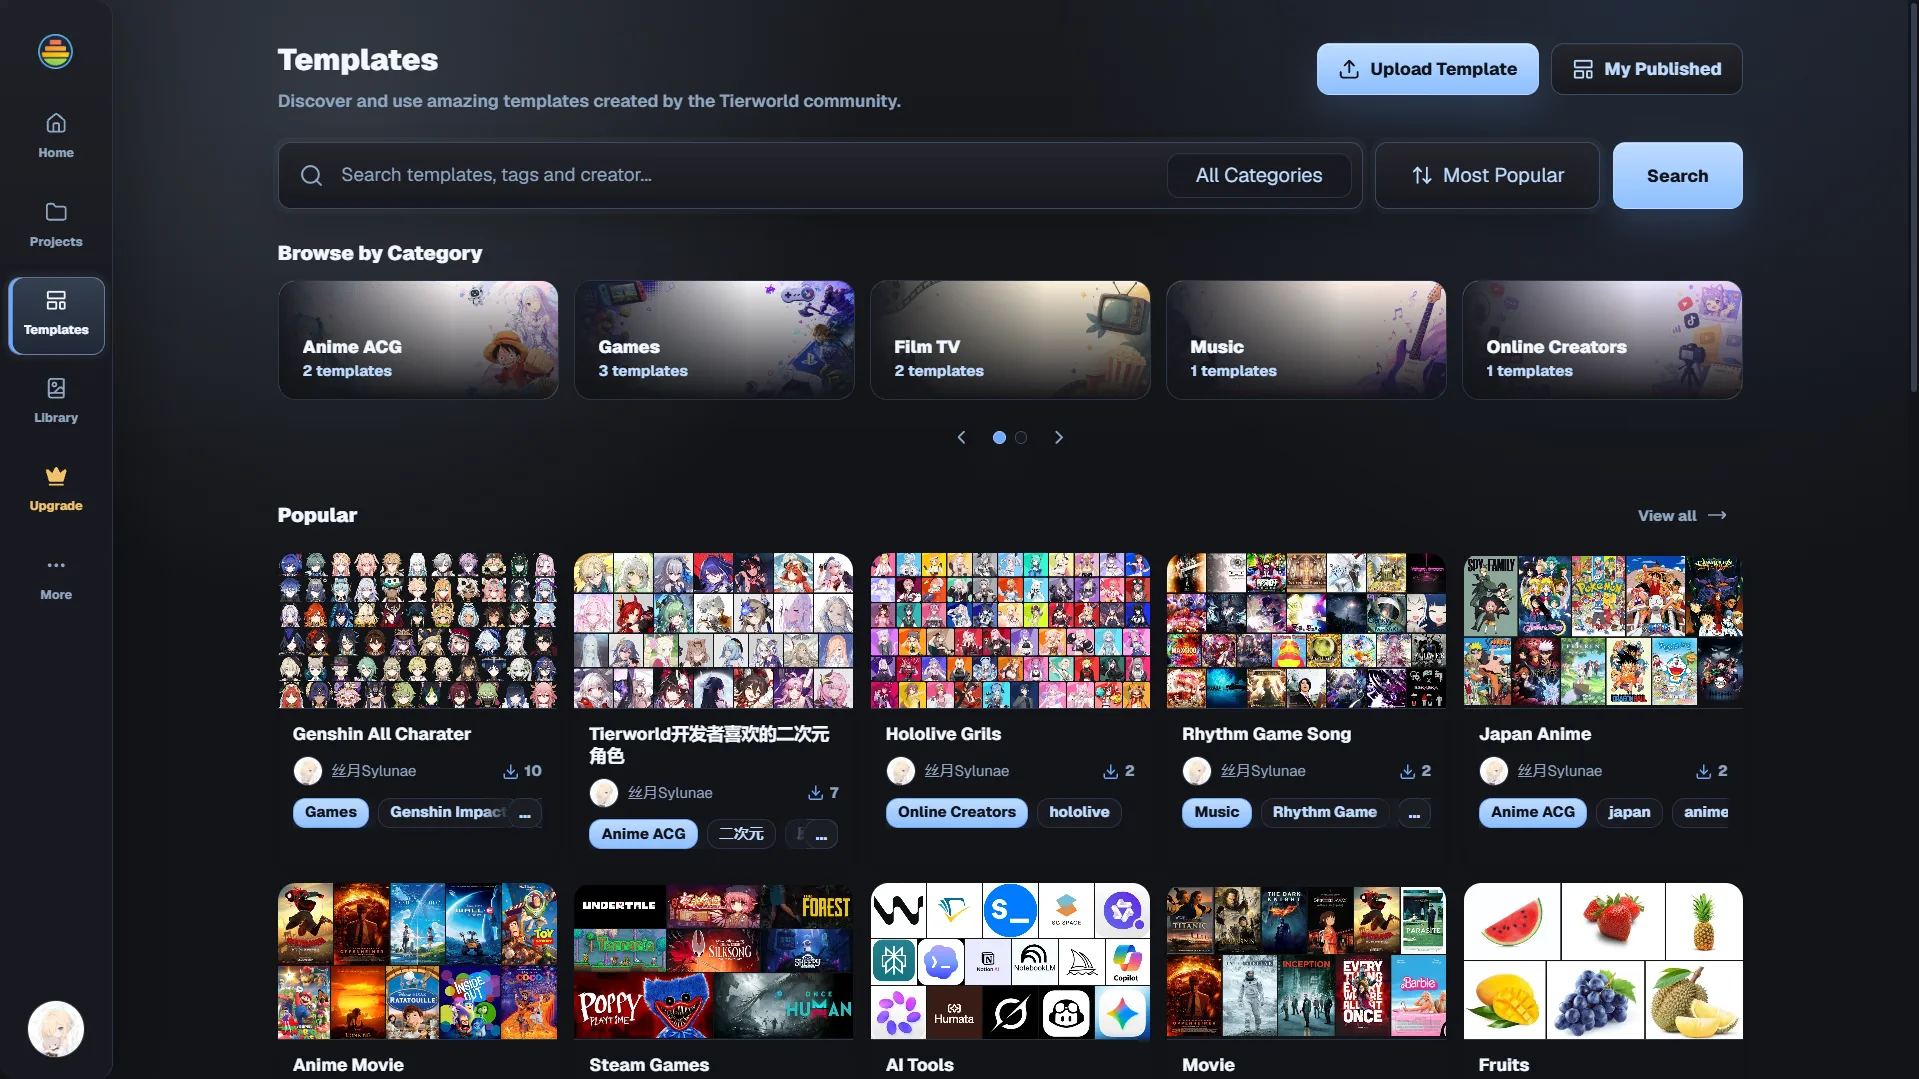This screenshot has height=1079, width=1919.
Task: Open creator avatar on Rhythm Game Song
Action: pyautogui.click(x=1197, y=771)
